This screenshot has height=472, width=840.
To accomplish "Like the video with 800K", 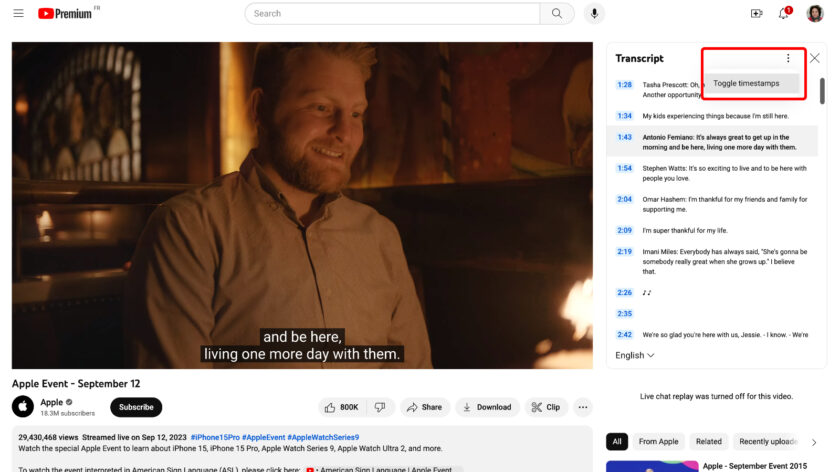I will 341,407.
